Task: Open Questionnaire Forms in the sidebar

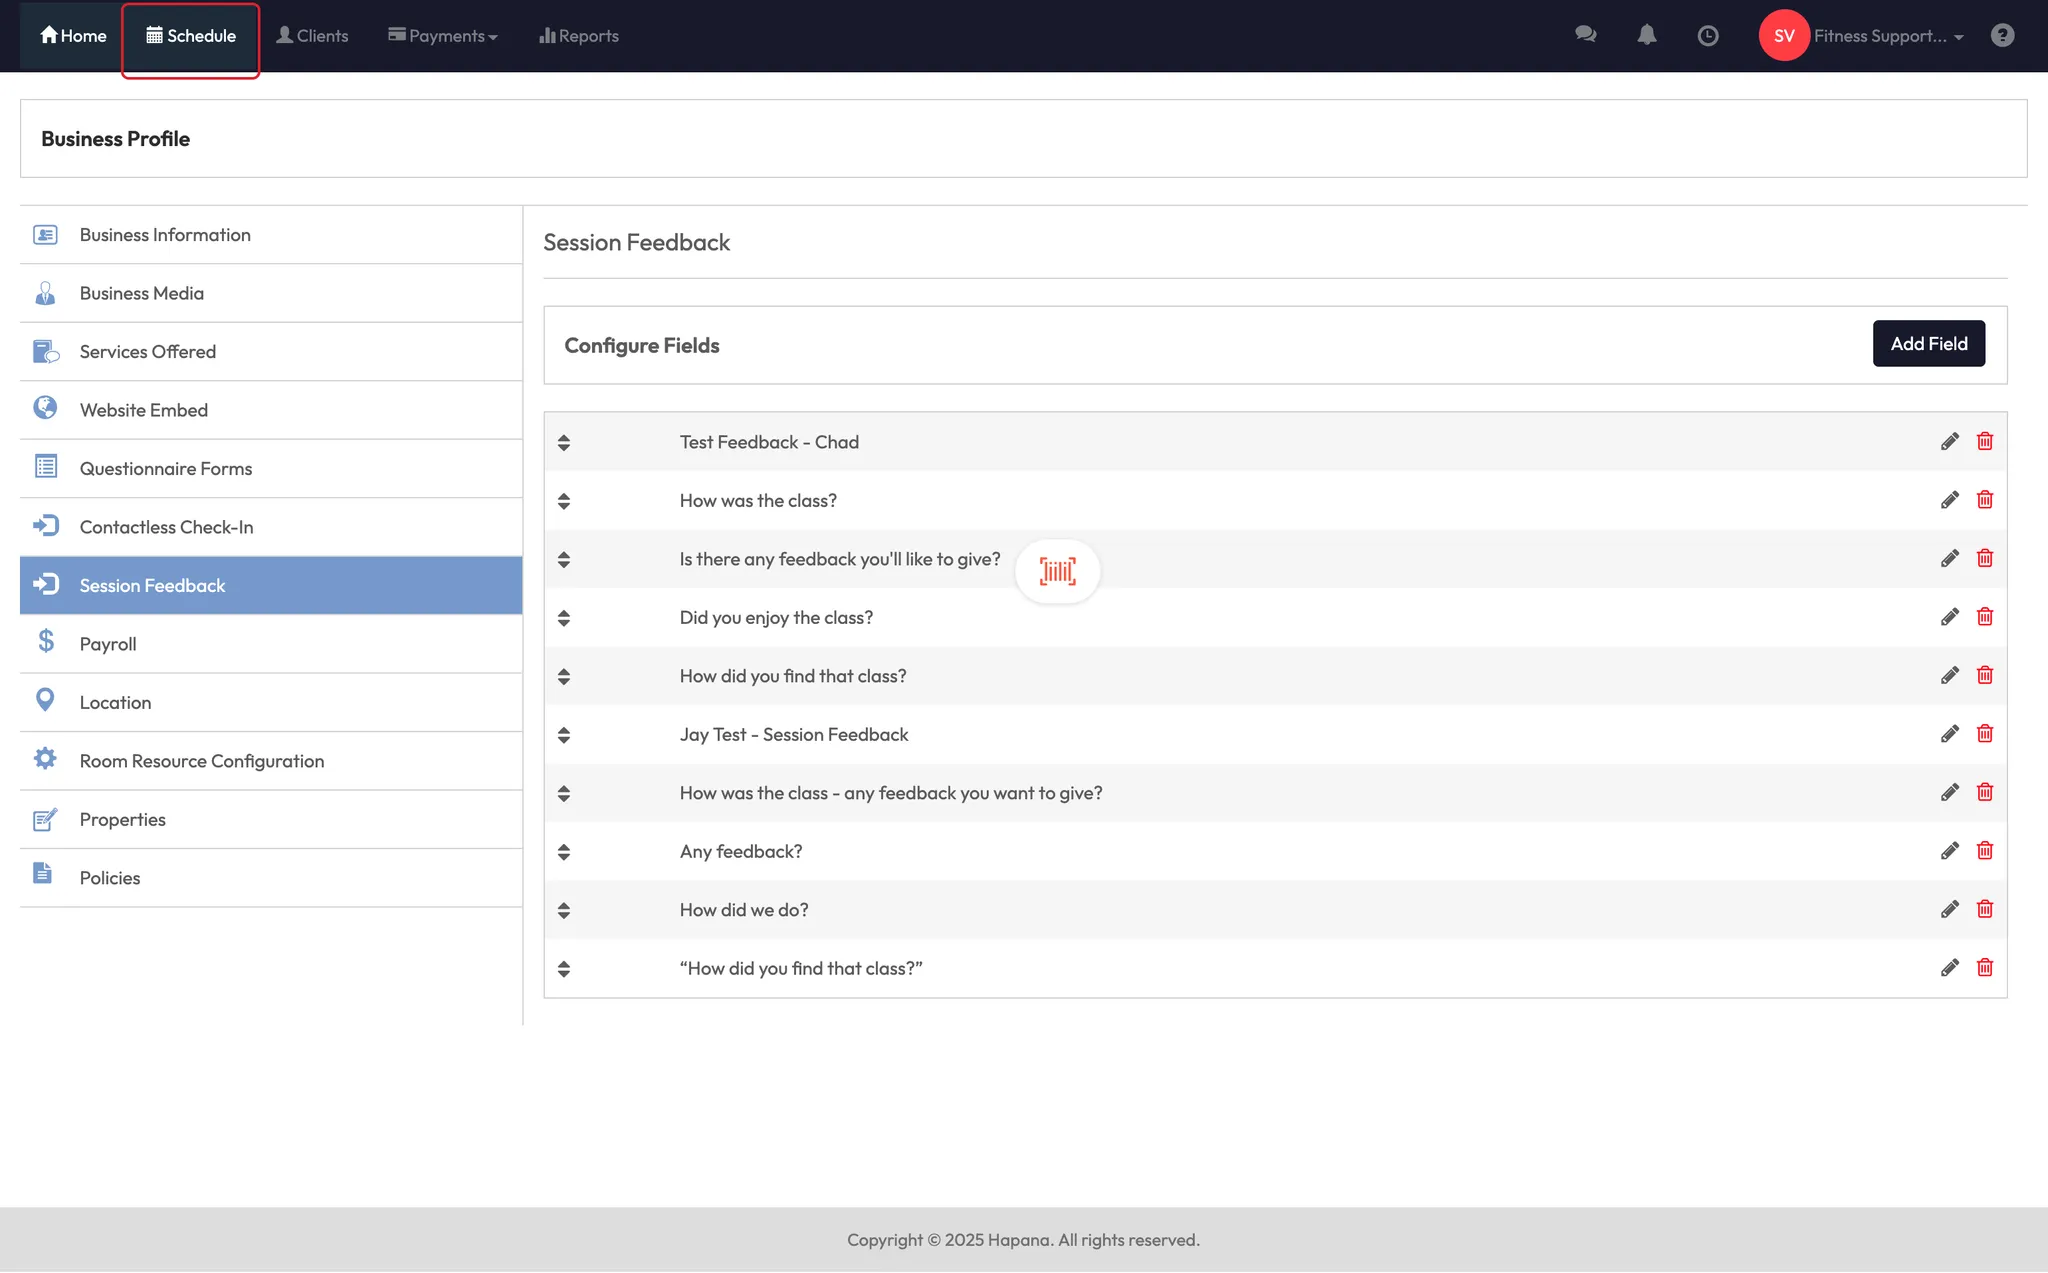Action: pos(166,469)
